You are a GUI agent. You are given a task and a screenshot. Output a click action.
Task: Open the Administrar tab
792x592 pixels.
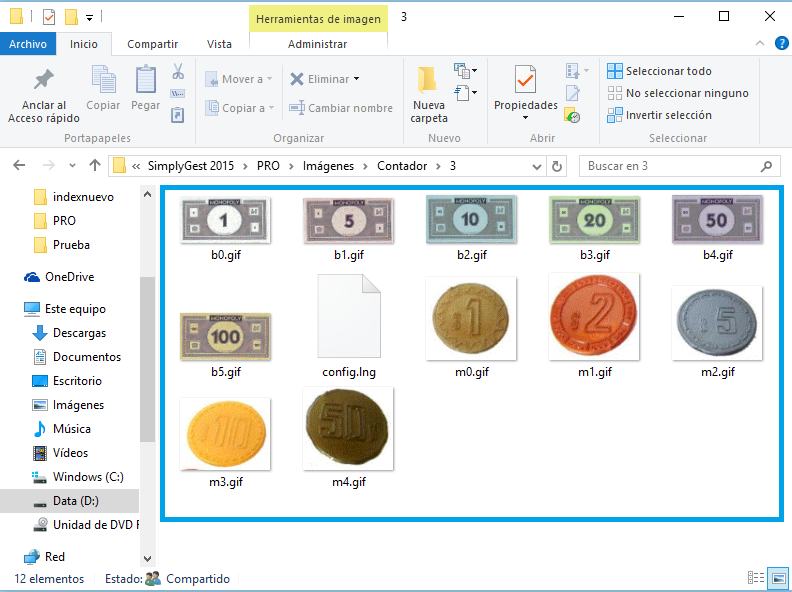point(318,44)
